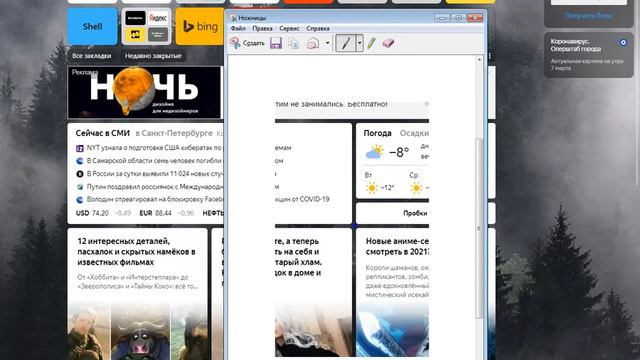The height and width of the screenshot is (360, 640).
Task: Open the Shell bookmark tile in browser
Action: tap(92, 27)
